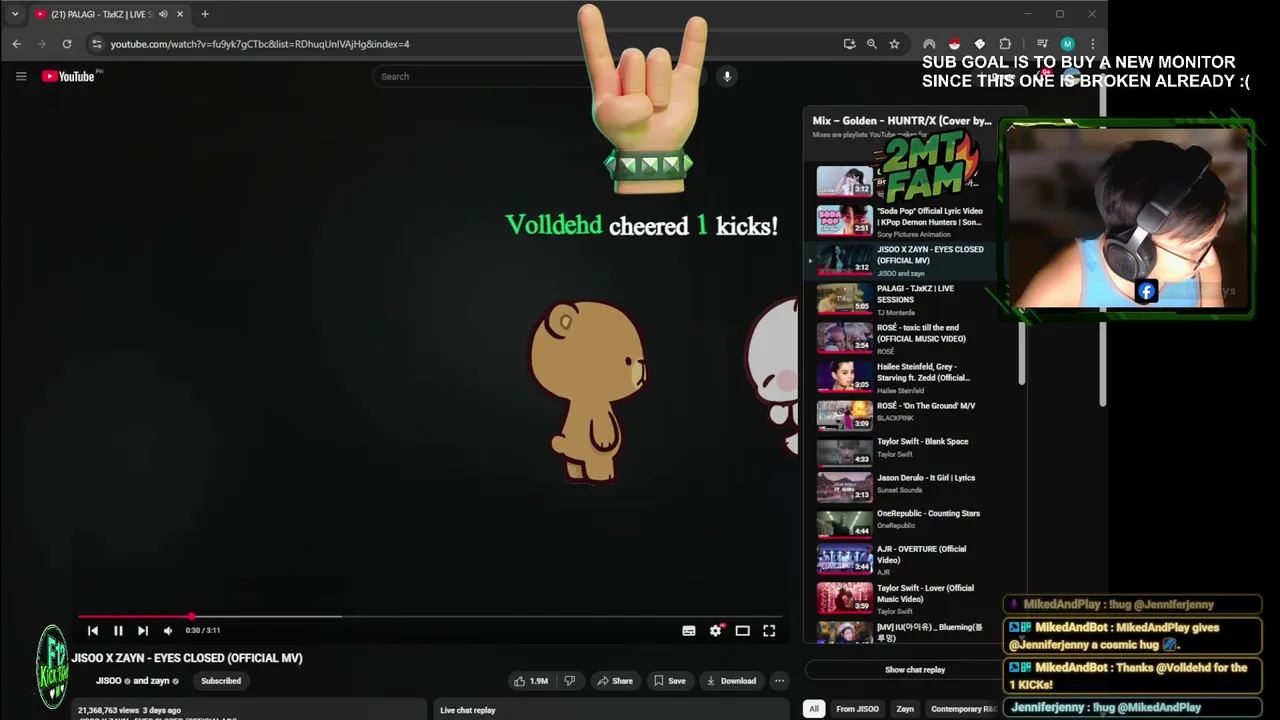The width and height of the screenshot is (1280, 720).
Task: Click the video title EYES CLOSED text
Action: click(x=187, y=658)
